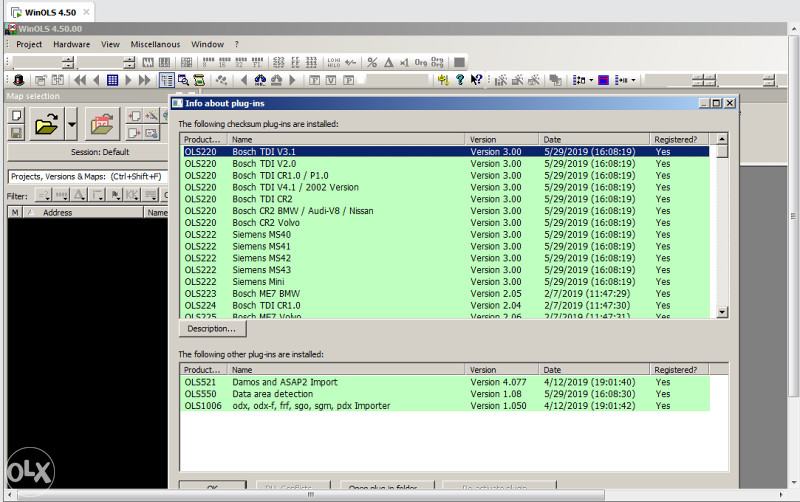800x502 pixels.
Task: Click the import folder icon with red file
Action: (101, 125)
